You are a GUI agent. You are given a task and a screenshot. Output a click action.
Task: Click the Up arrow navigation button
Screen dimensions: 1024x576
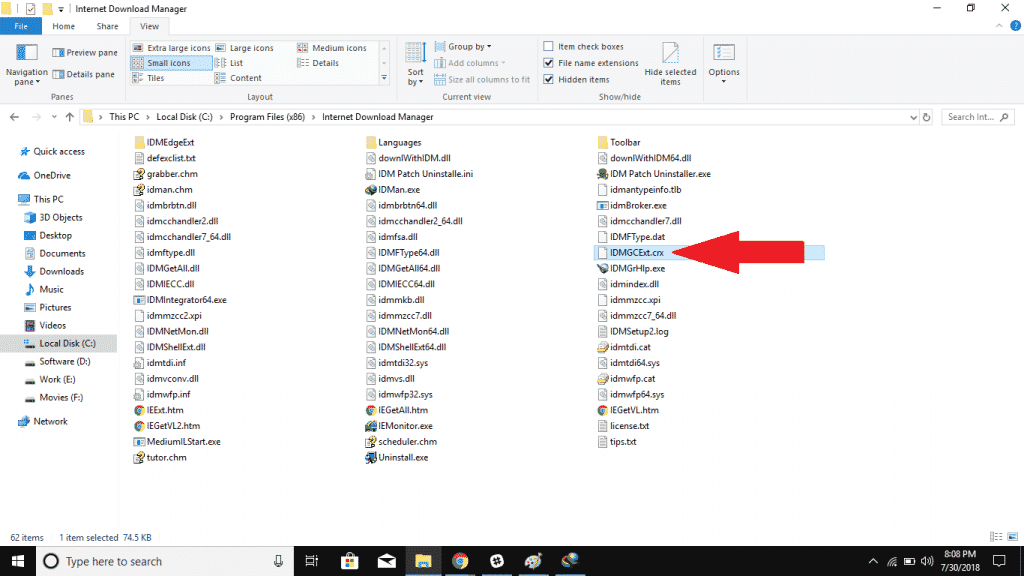click(68, 117)
